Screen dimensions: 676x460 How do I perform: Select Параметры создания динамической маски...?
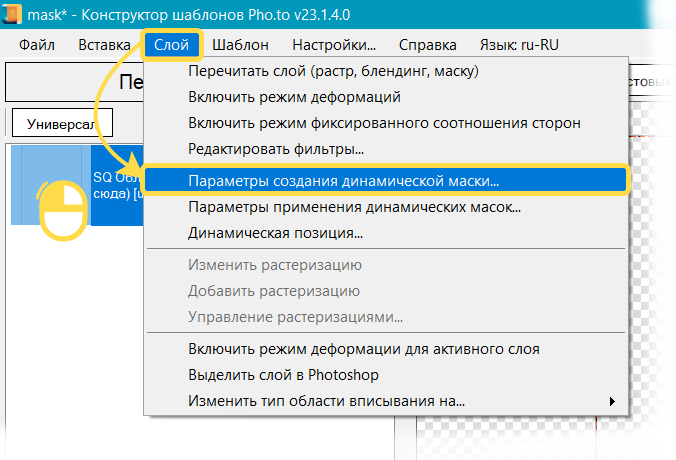click(344, 181)
